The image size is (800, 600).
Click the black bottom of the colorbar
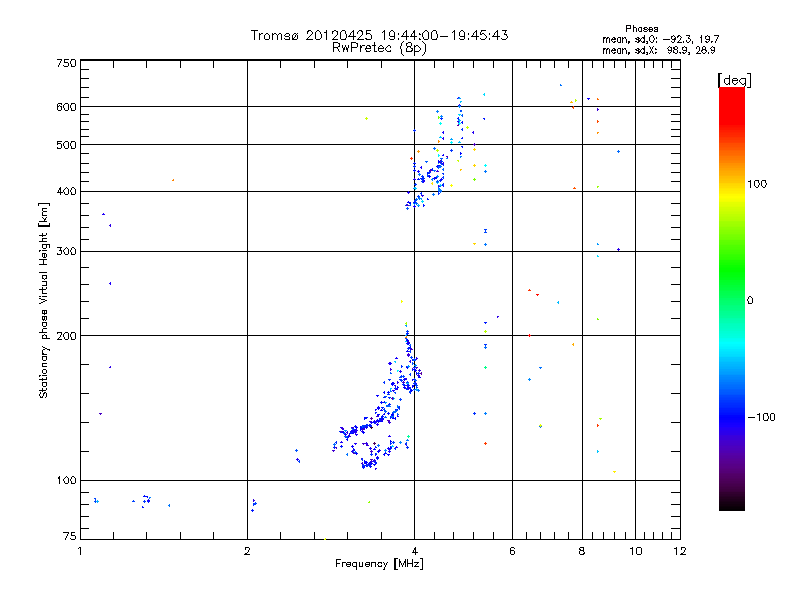(732, 504)
